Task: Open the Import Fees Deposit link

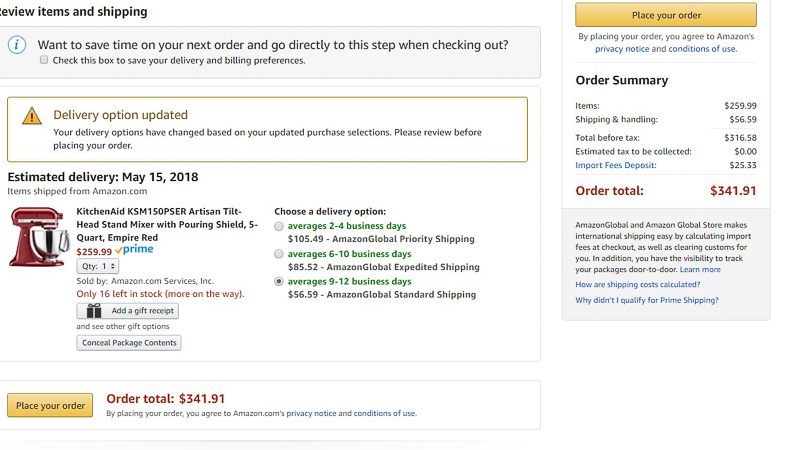Action: tap(616, 165)
